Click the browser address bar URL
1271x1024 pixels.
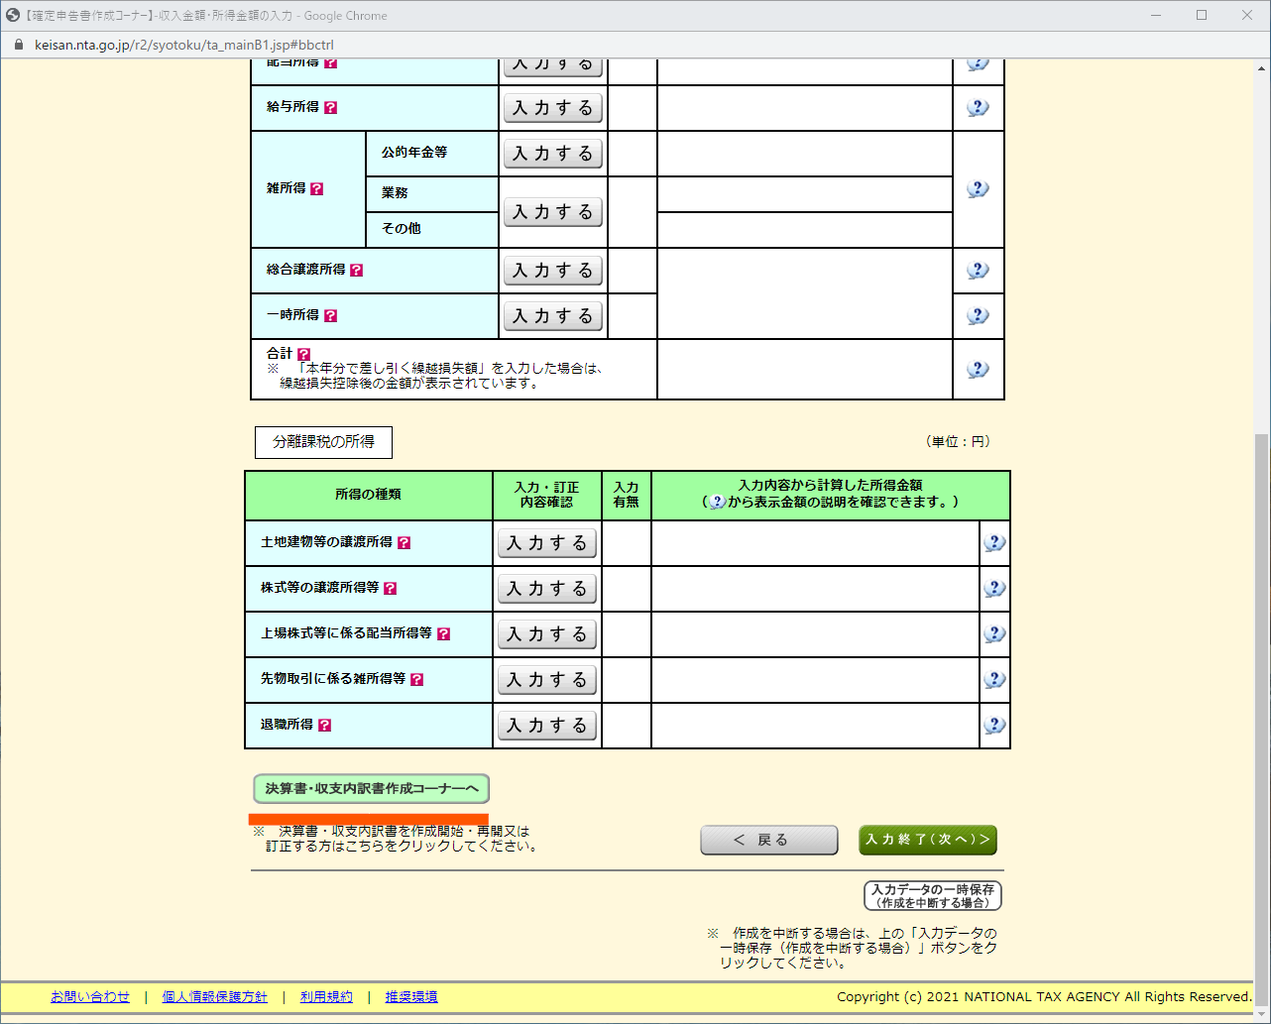(184, 45)
